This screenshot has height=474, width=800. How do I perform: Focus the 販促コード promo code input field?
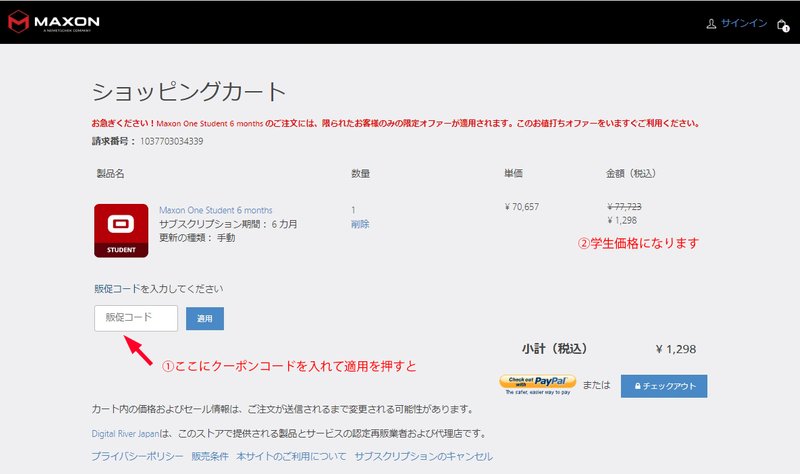[x=136, y=318]
